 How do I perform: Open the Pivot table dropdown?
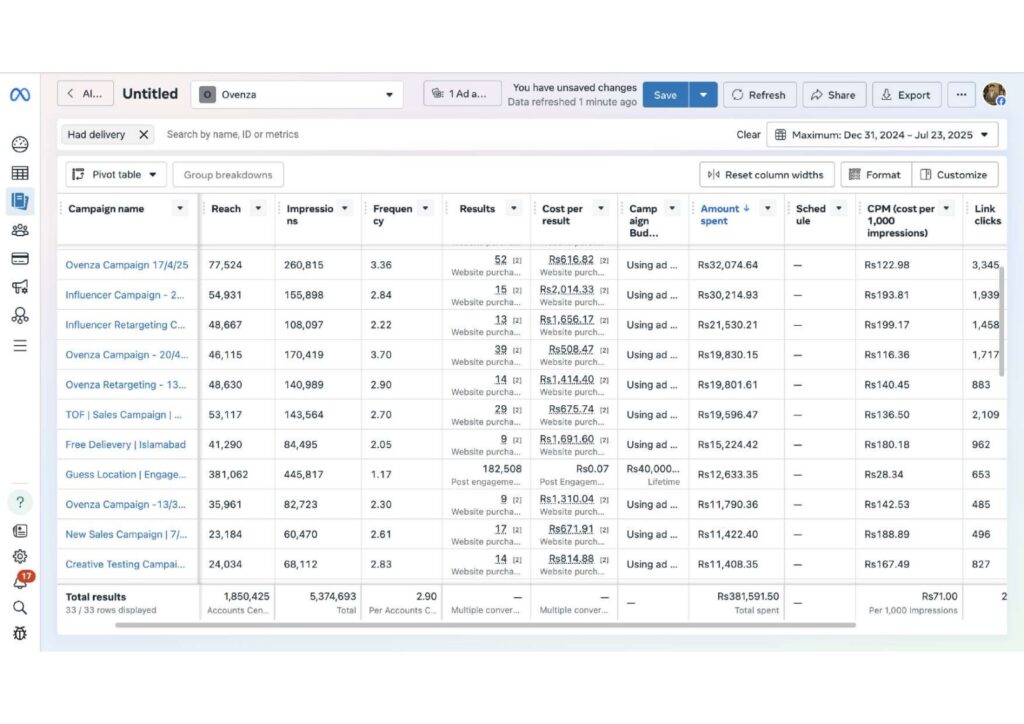click(116, 175)
